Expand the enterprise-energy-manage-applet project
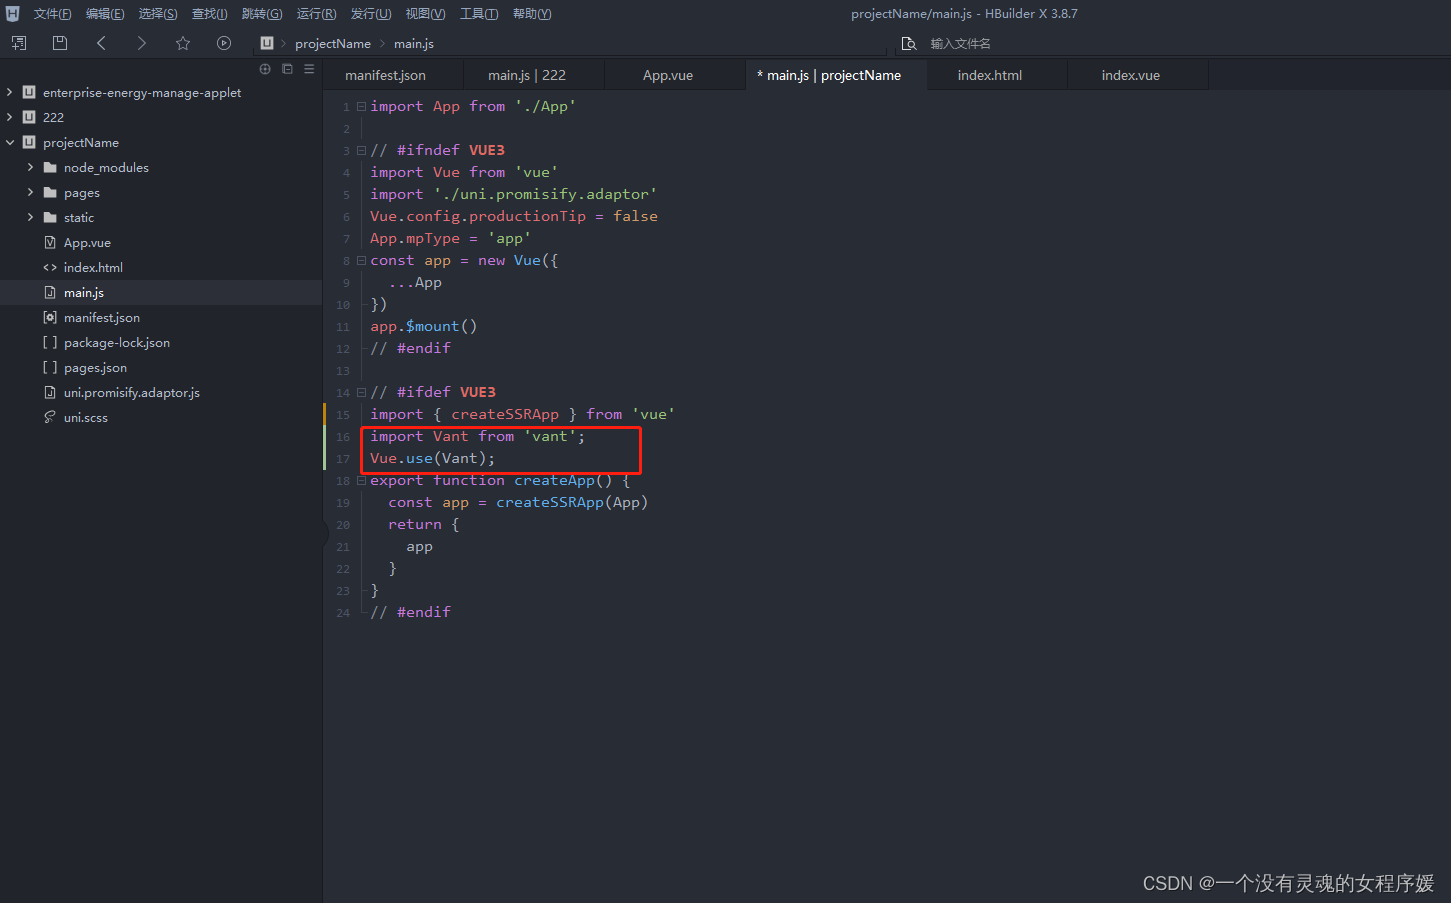Screen dimensions: 1451x903 tap(10, 92)
